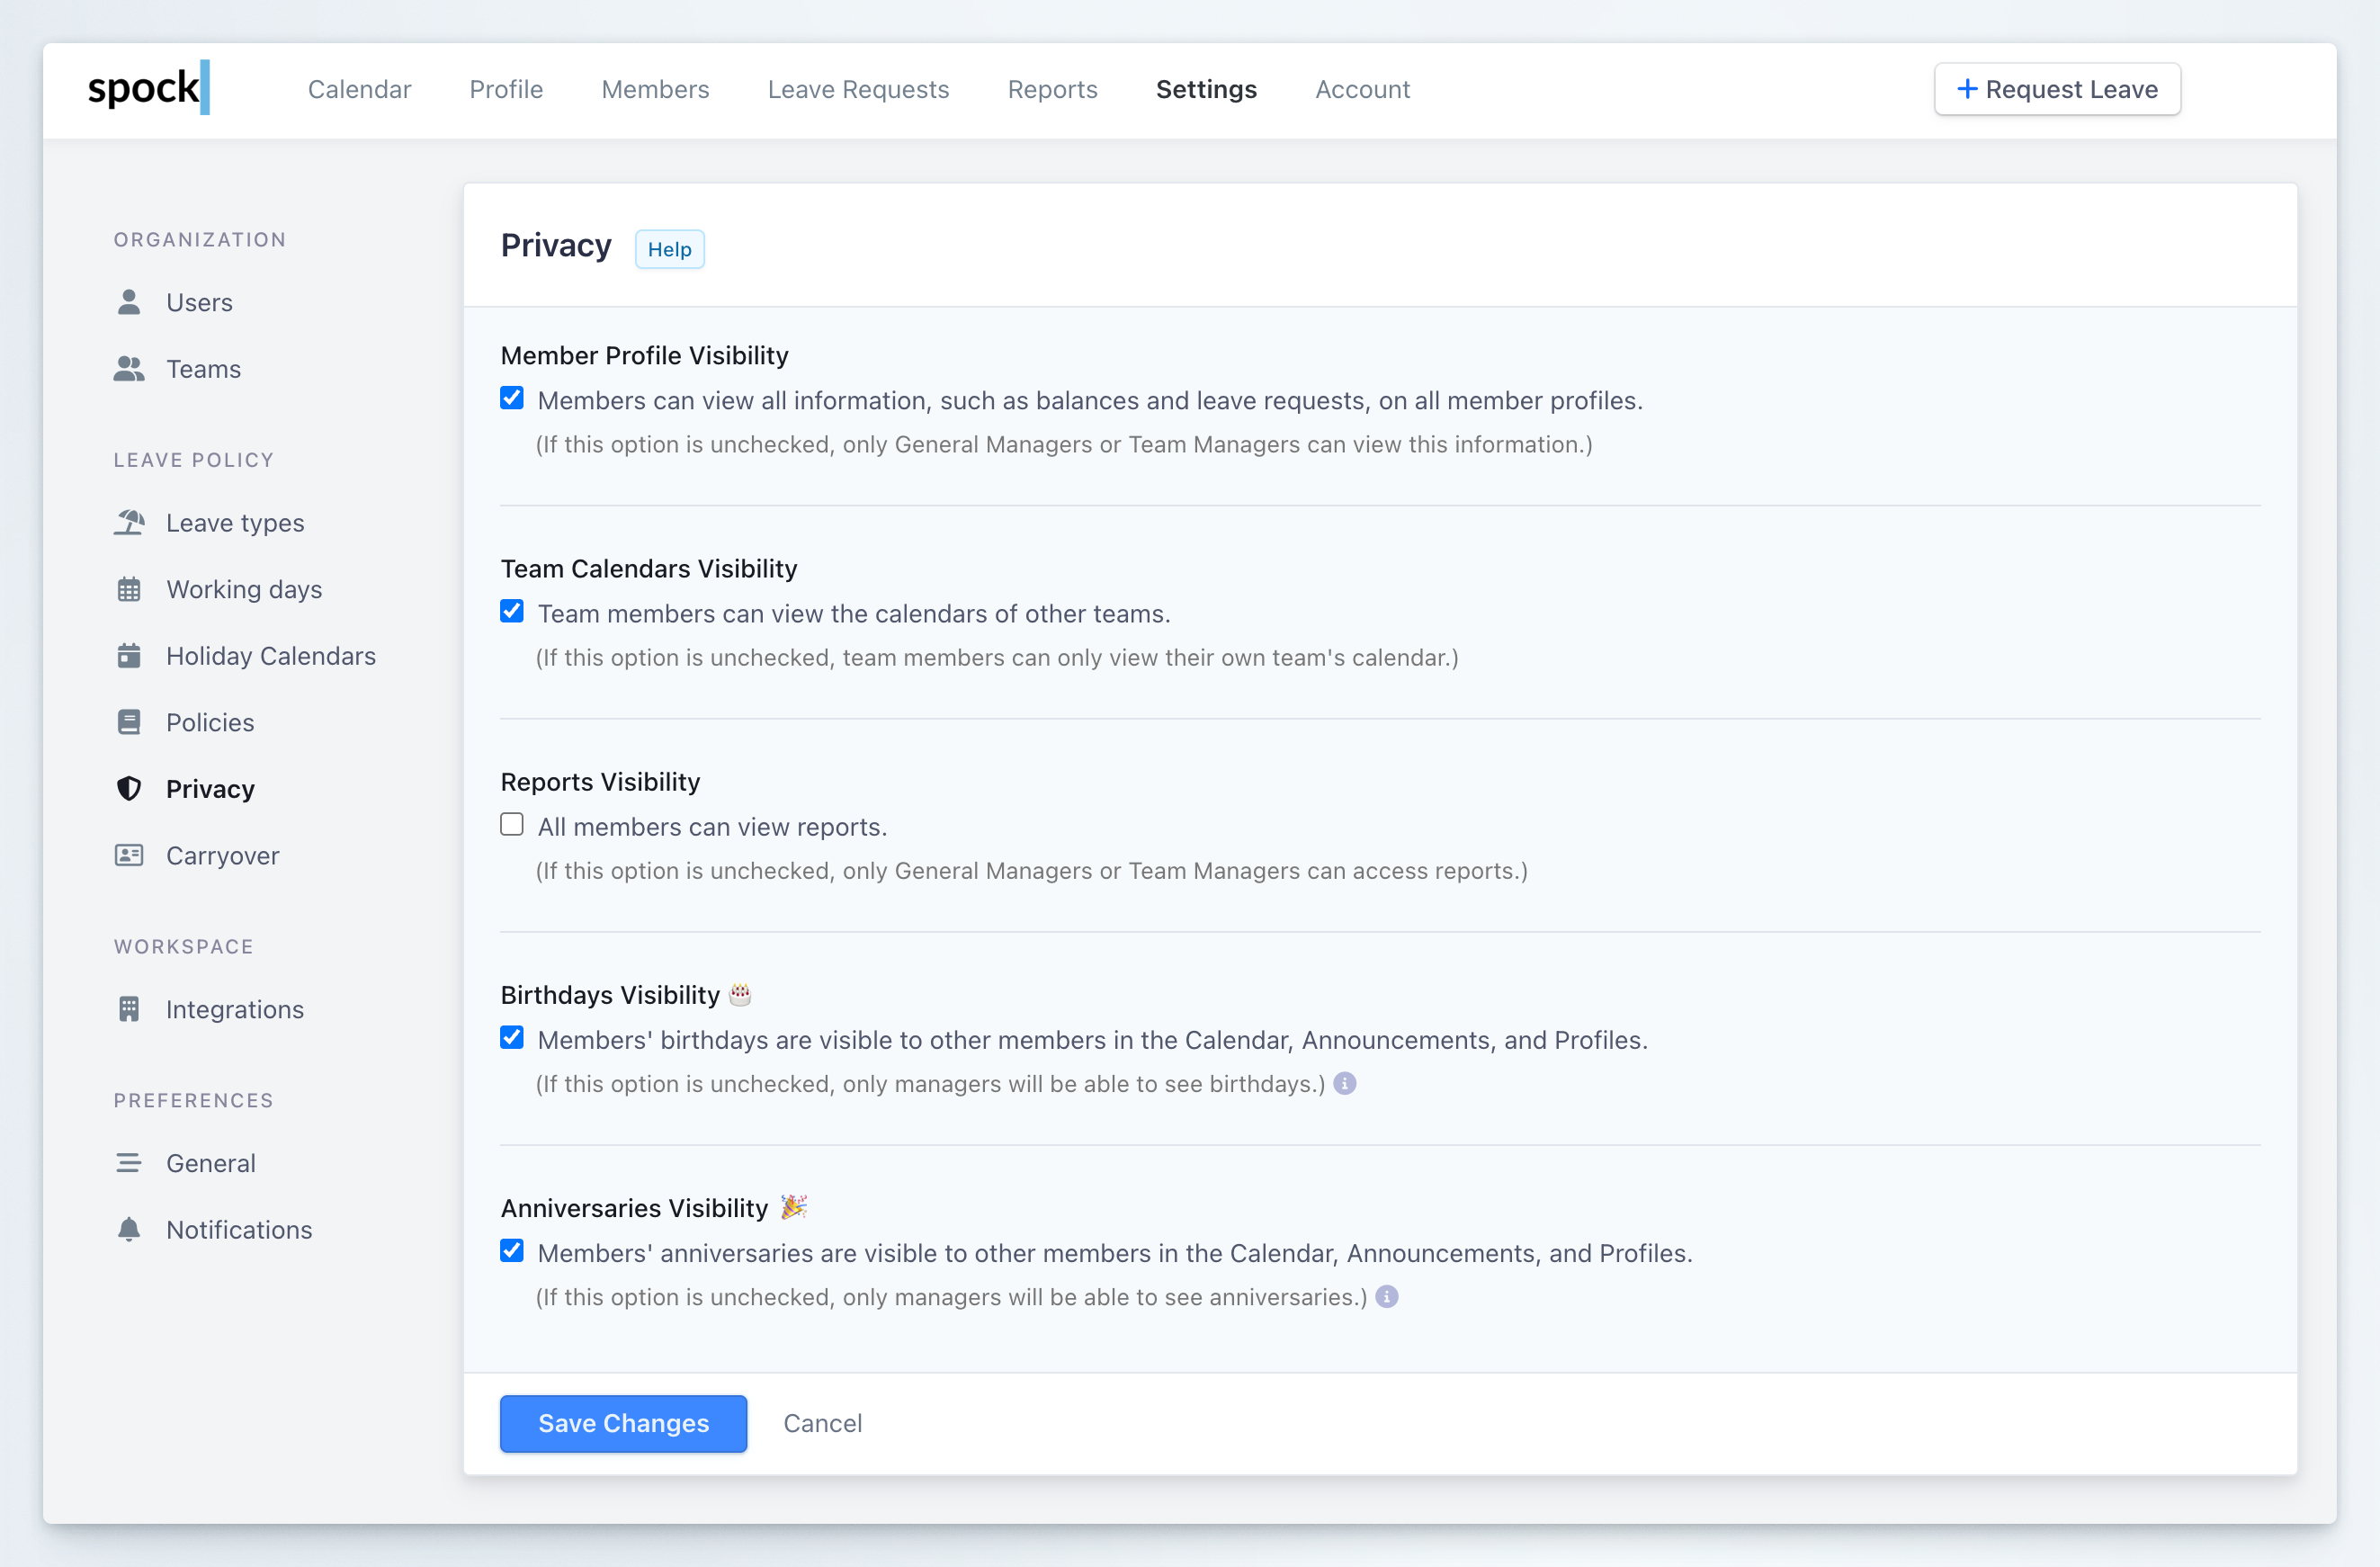Enable All members can view reports
The image size is (2380, 1567).
[x=512, y=825]
